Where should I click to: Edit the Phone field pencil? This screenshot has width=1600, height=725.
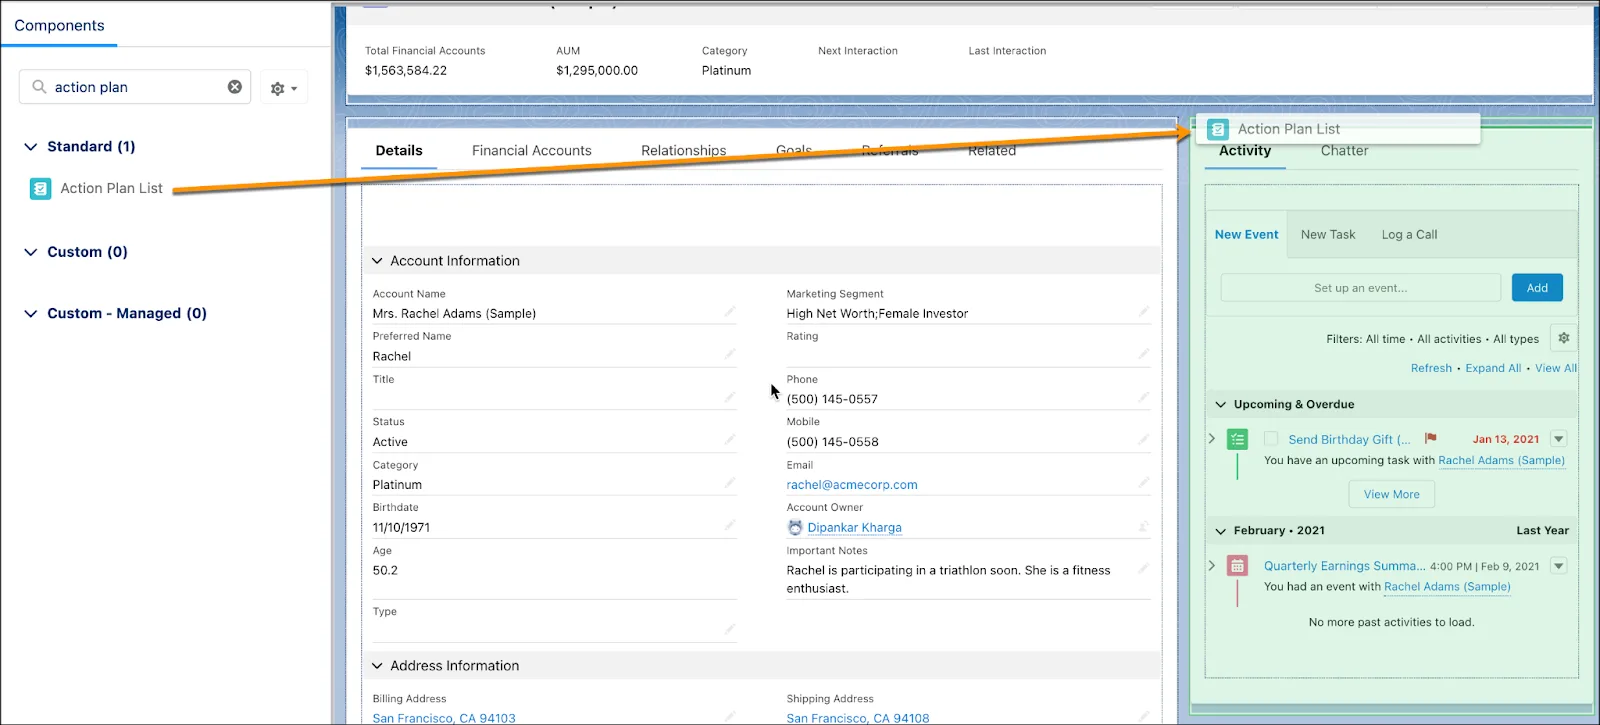(1144, 397)
